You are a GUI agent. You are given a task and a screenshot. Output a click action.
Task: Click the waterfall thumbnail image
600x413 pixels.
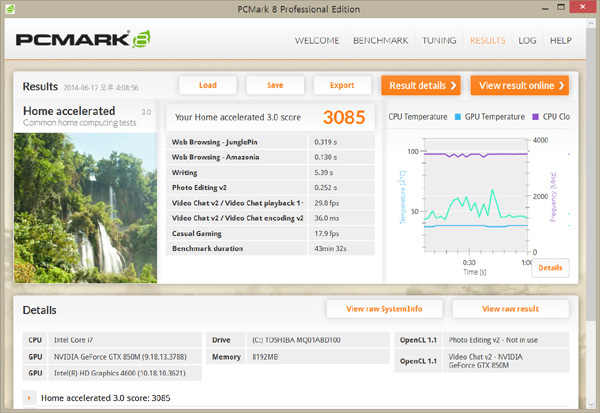[x=85, y=208]
